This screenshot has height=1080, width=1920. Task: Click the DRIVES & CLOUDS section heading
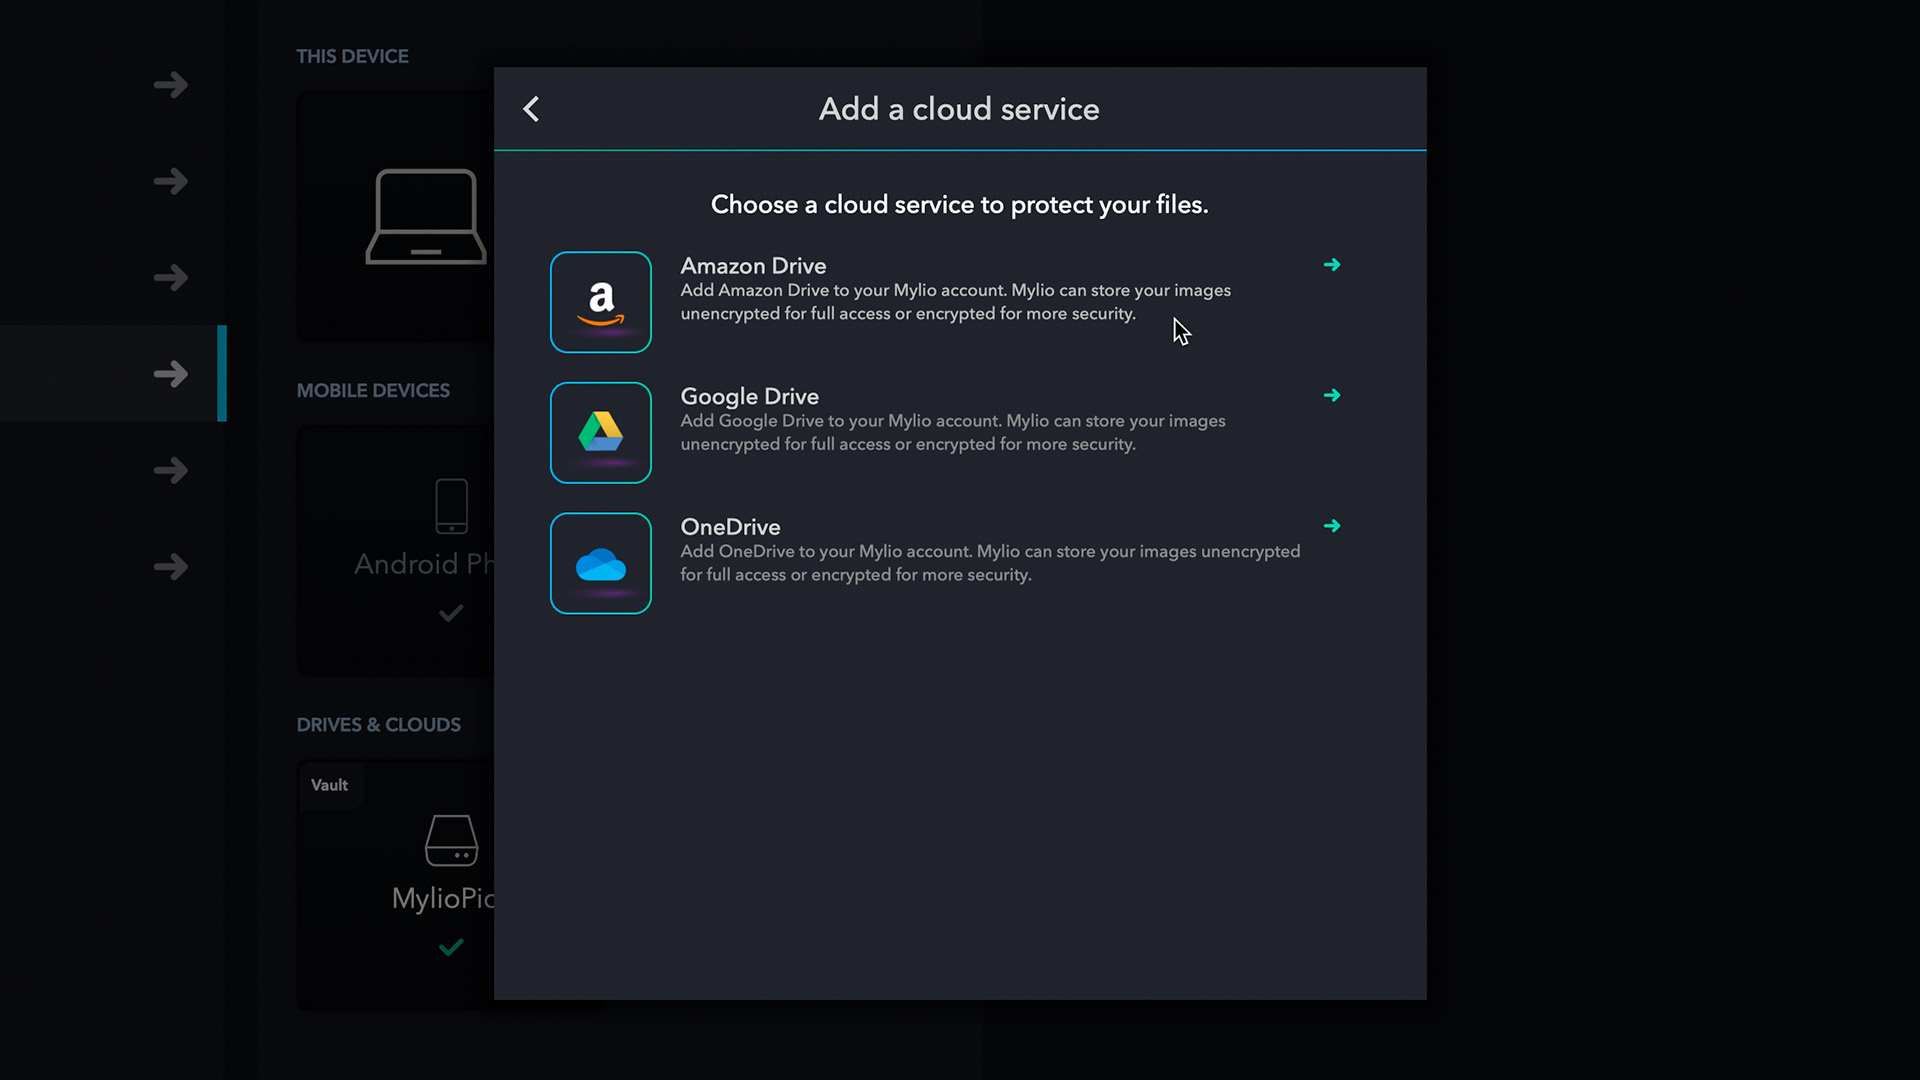click(378, 725)
